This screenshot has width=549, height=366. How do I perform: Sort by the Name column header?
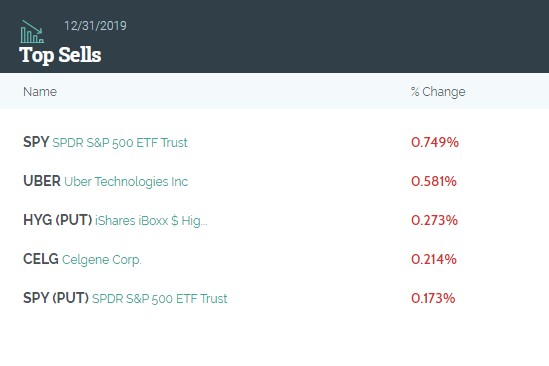coord(40,92)
